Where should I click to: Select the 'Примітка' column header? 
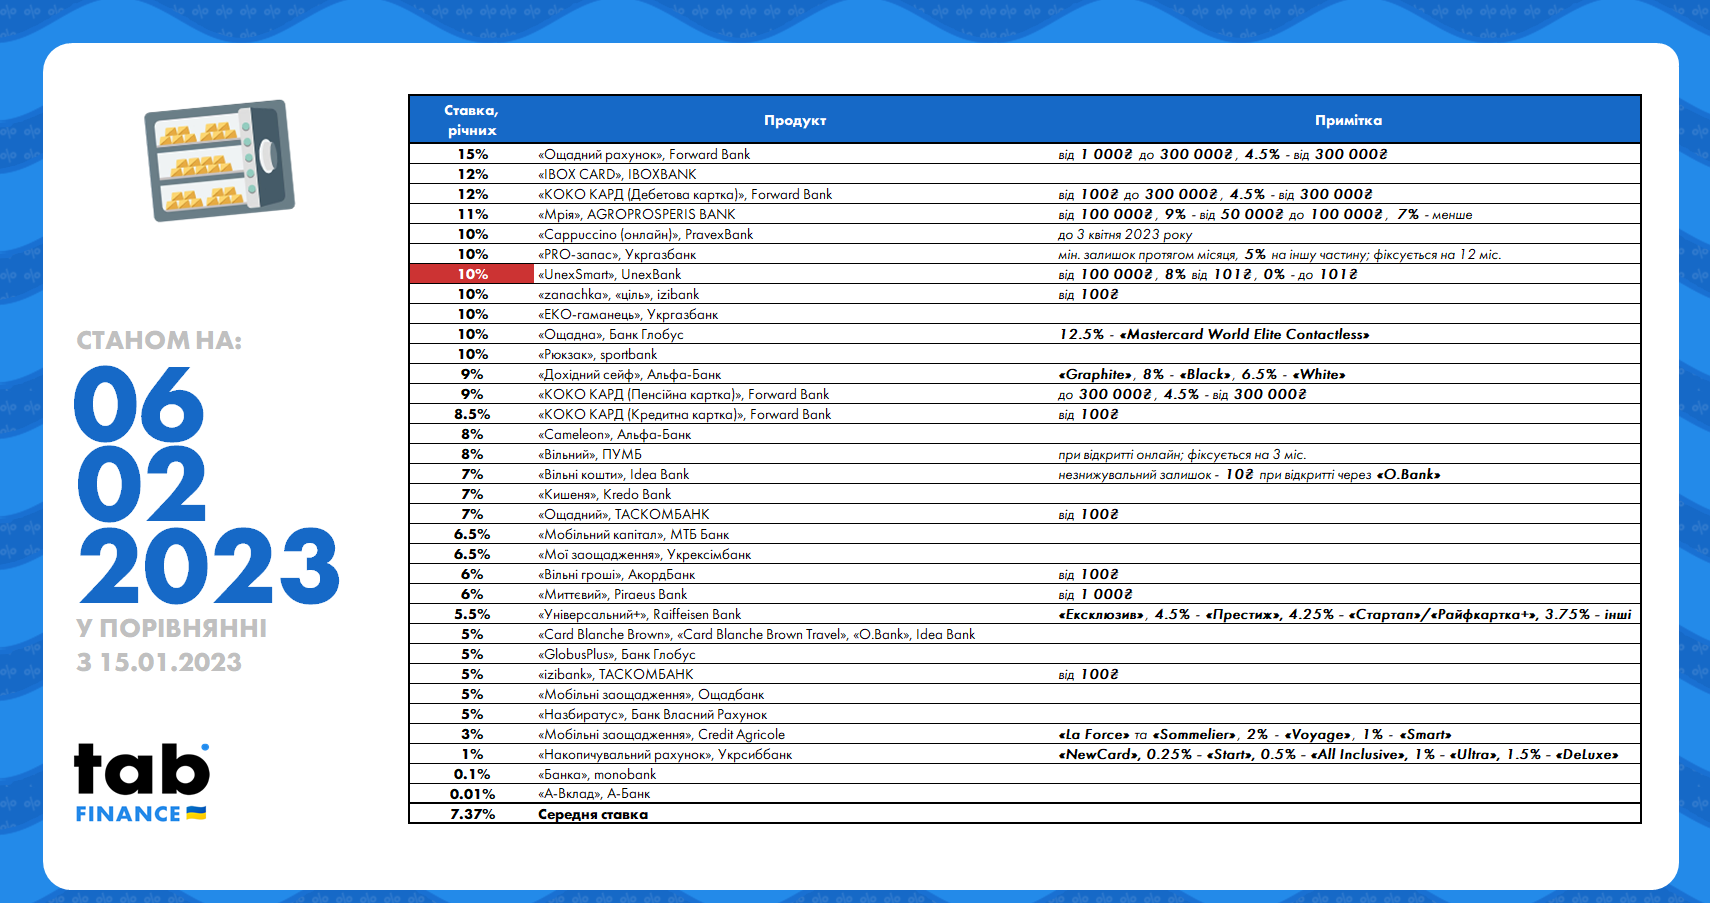pyautogui.click(x=1348, y=120)
